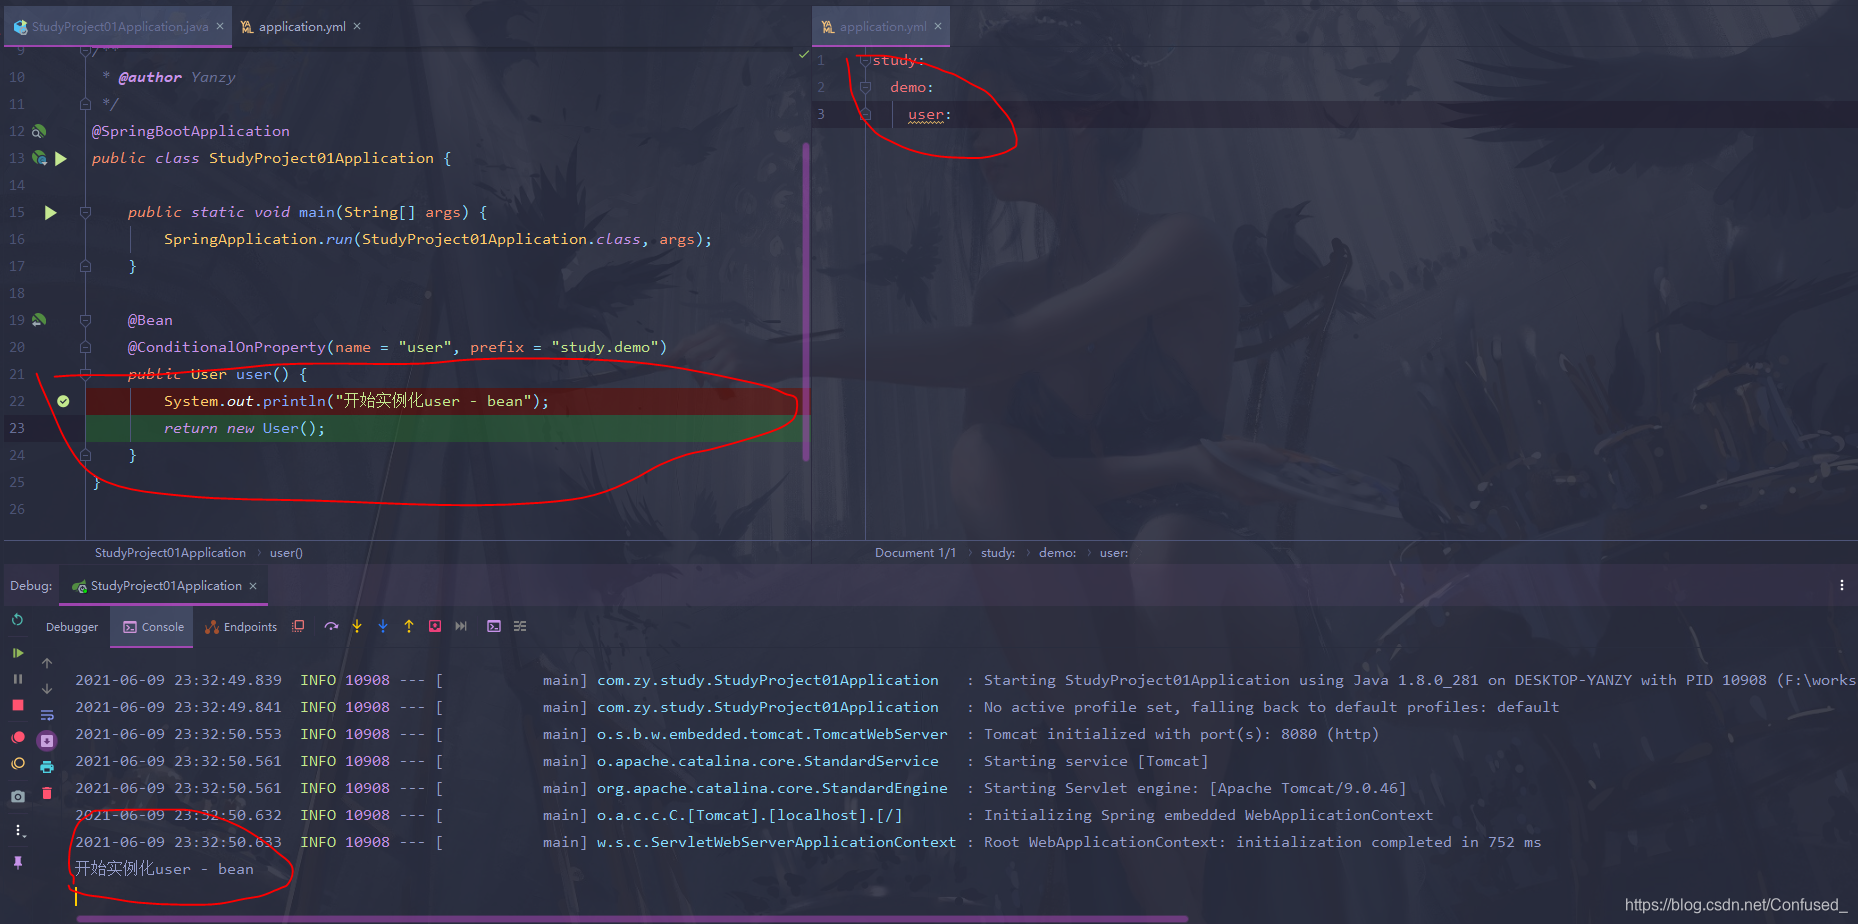Image resolution: width=1858 pixels, height=924 pixels.
Task: Click the blue Force Step Into arrow
Action: pos(383,626)
